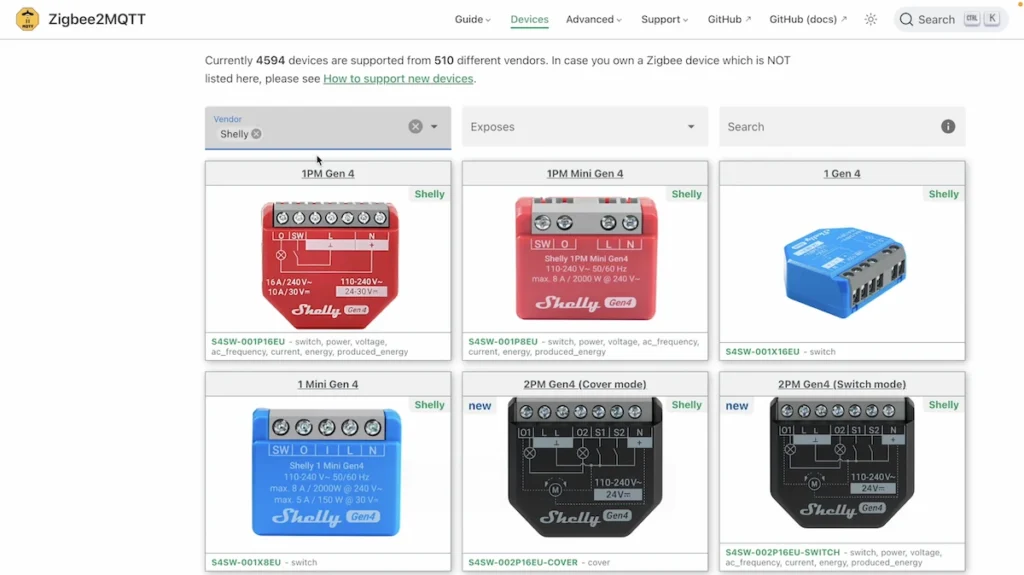Image resolution: width=1024 pixels, height=575 pixels.
Task: Open the 1 Mini Gen 4 device image
Action: point(328,473)
